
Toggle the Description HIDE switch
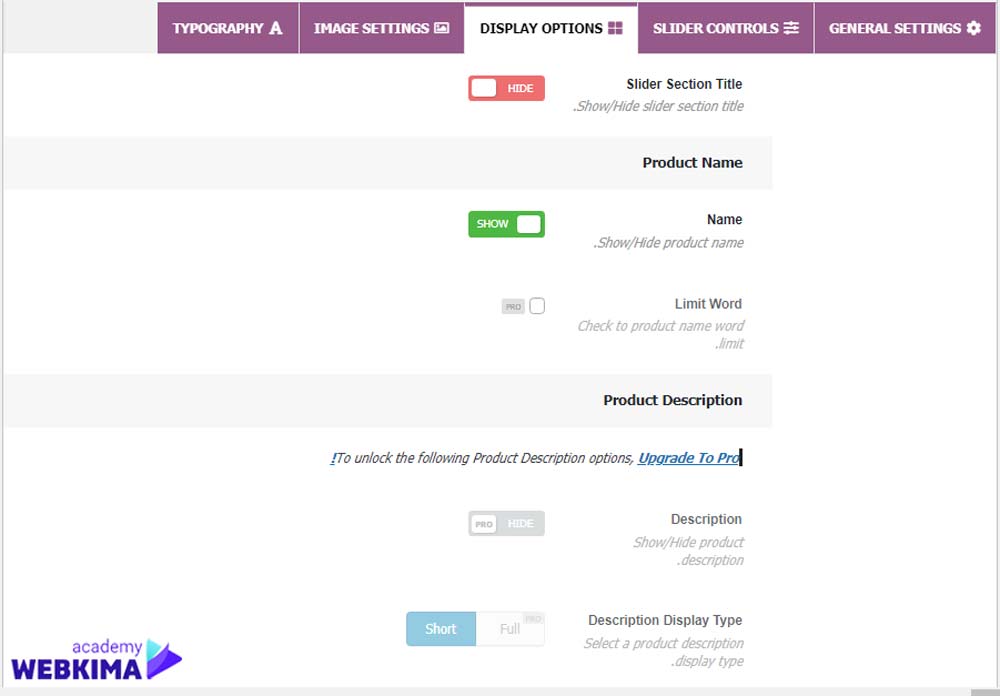(x=506, y=523)
